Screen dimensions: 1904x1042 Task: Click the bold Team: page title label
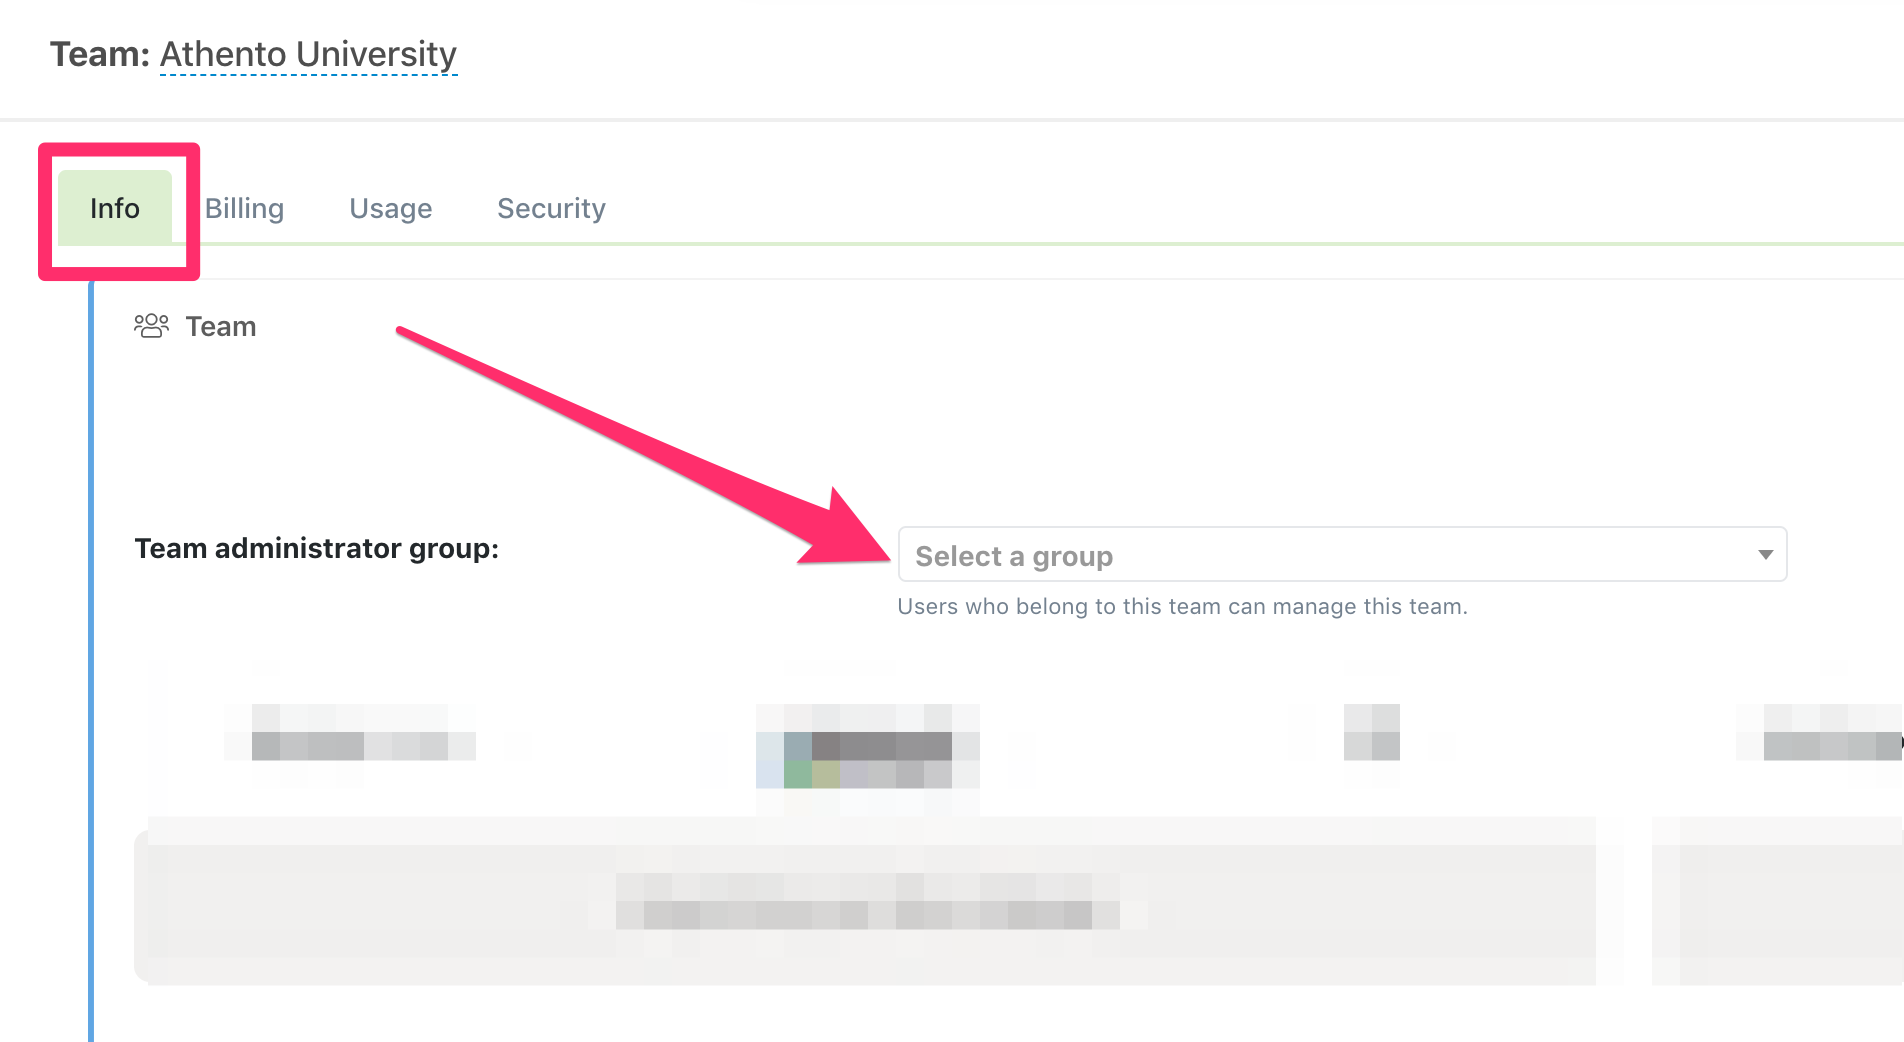[x=100, y=54]
